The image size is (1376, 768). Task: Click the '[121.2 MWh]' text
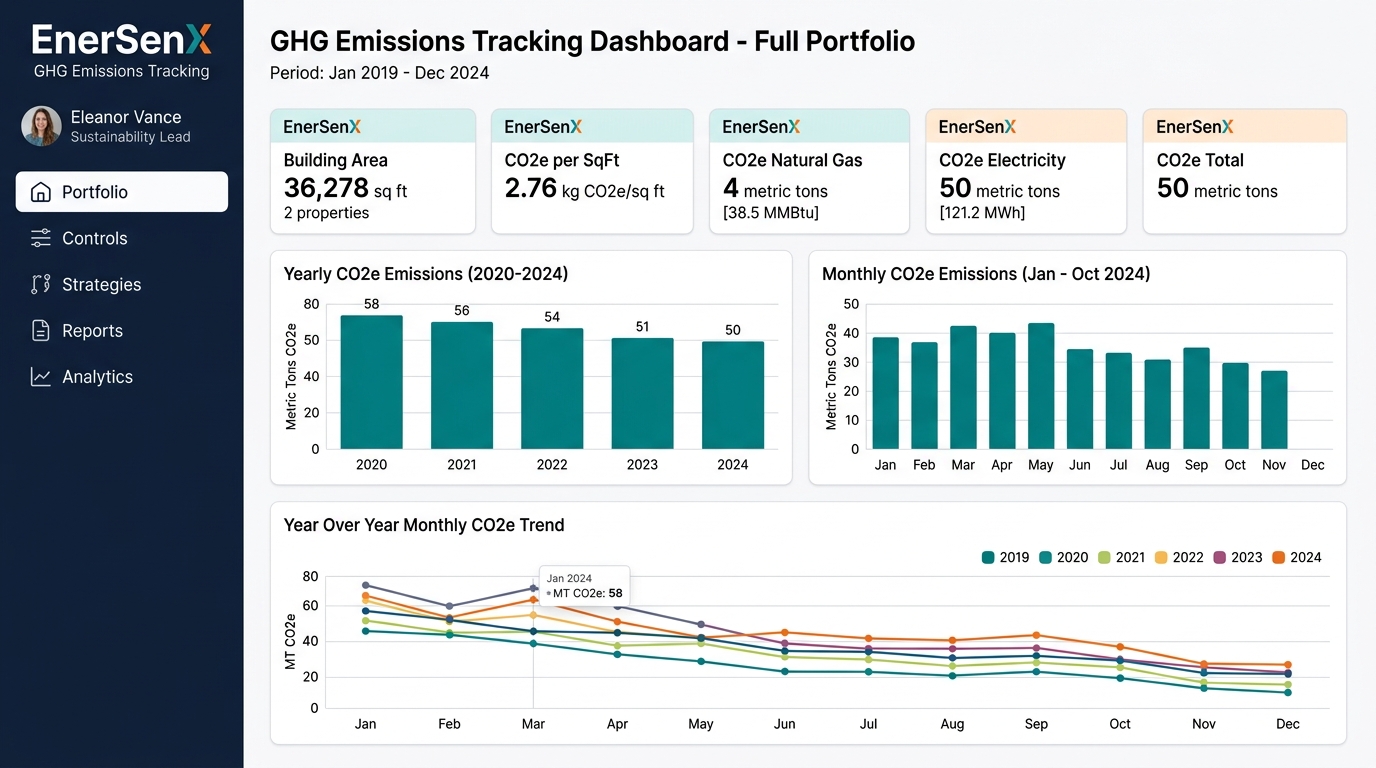click(x=982, y=213)
